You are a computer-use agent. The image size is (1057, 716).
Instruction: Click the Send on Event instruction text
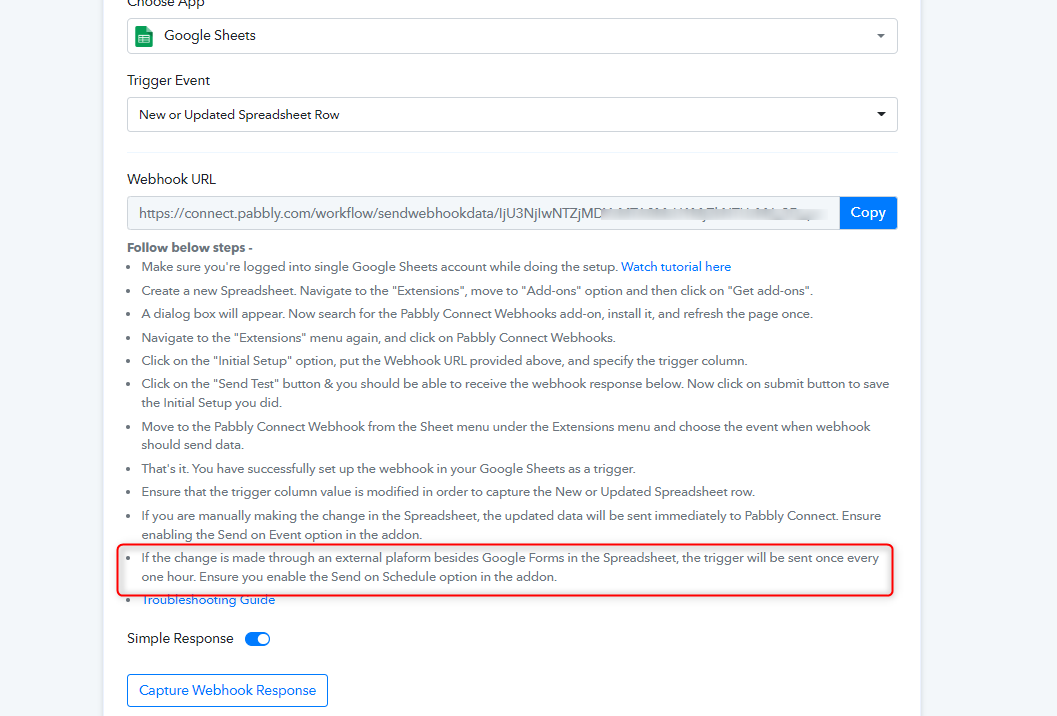(511, 525)
